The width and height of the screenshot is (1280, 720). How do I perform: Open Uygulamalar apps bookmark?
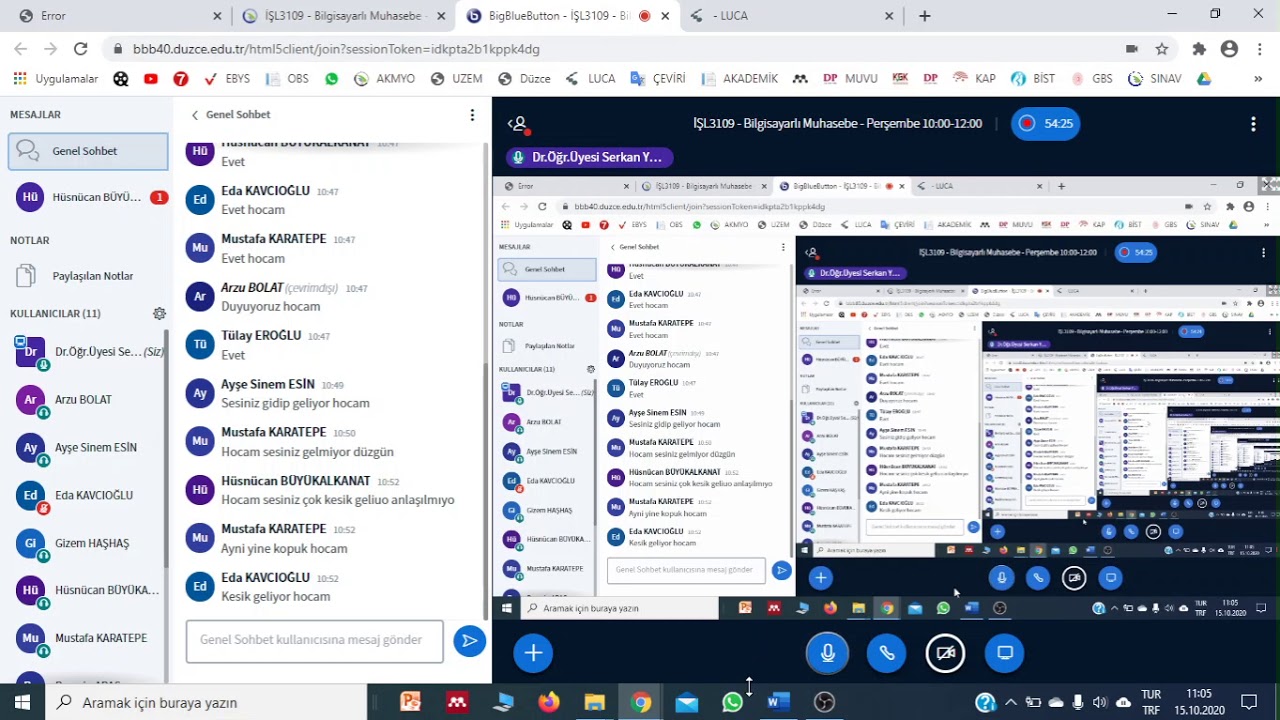(x=56, y=79)
